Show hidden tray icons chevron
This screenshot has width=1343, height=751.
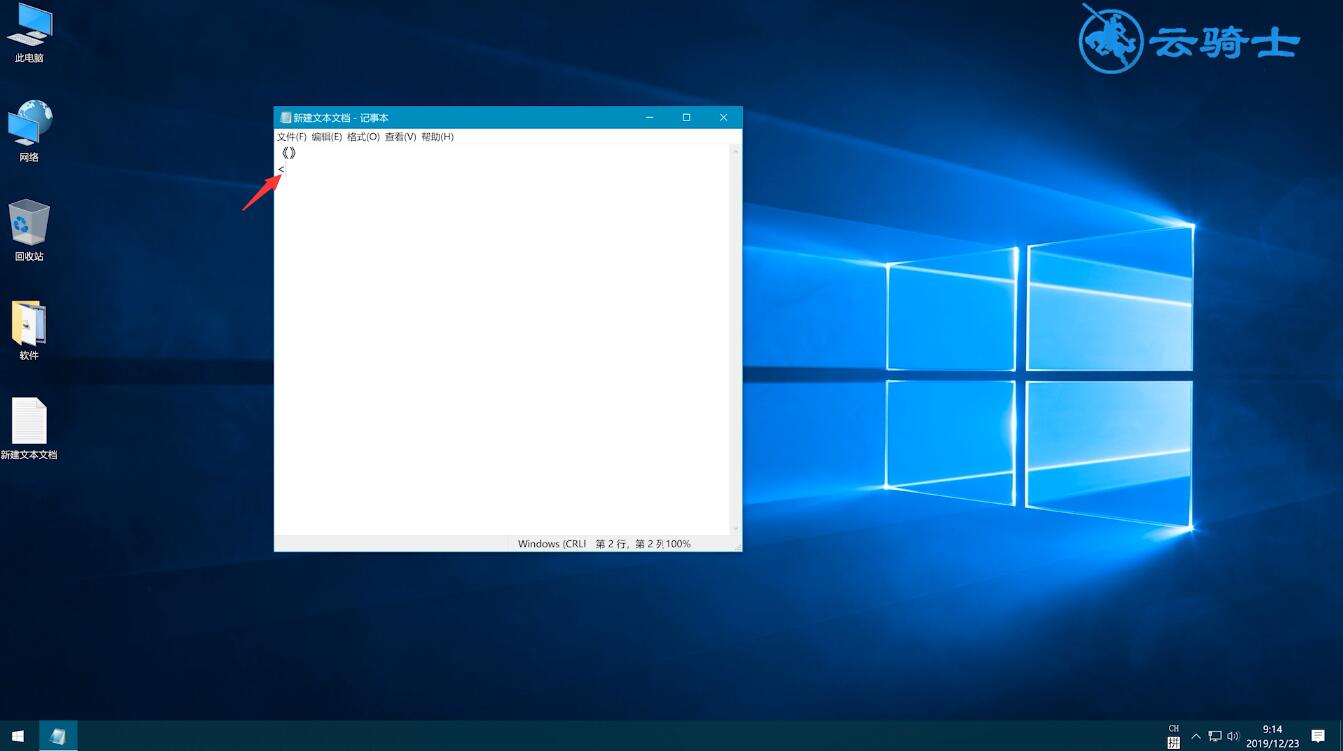[x=1196, y=736]
